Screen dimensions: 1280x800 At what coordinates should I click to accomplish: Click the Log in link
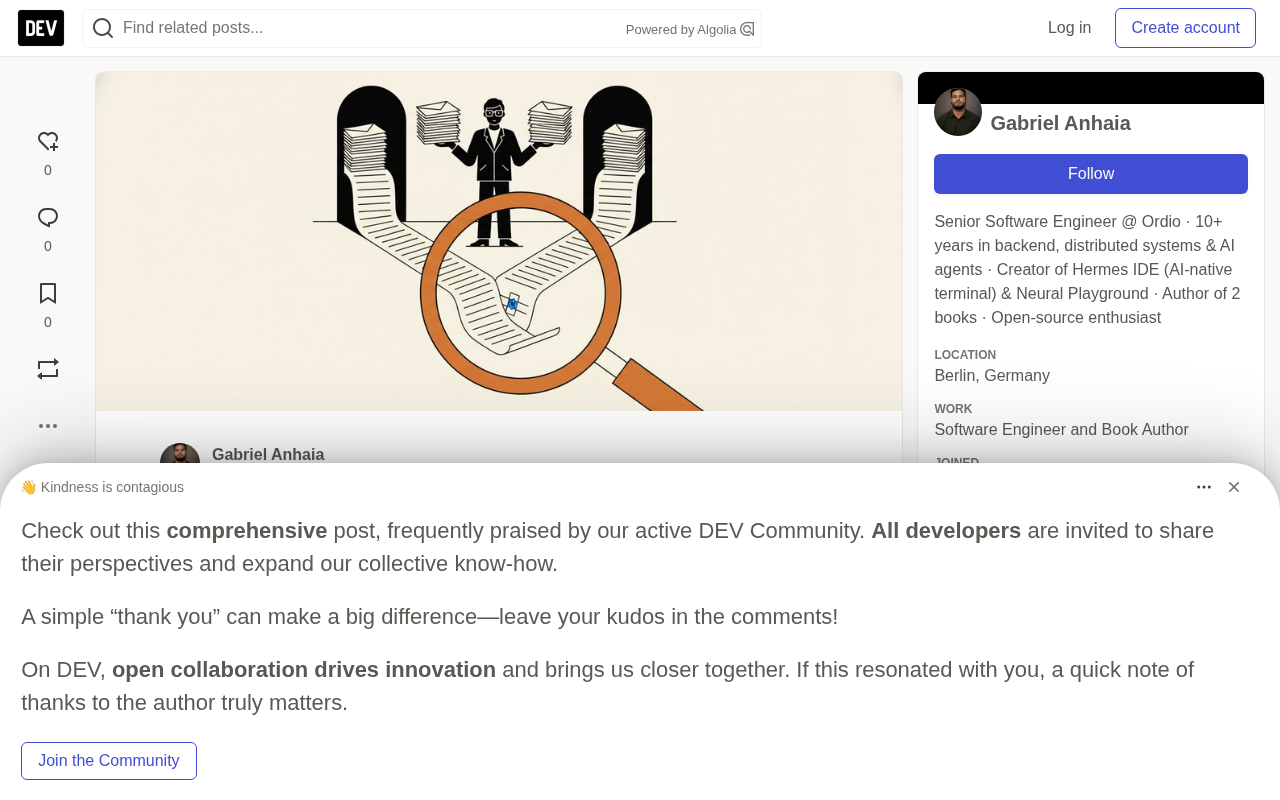pos(1069,28)
